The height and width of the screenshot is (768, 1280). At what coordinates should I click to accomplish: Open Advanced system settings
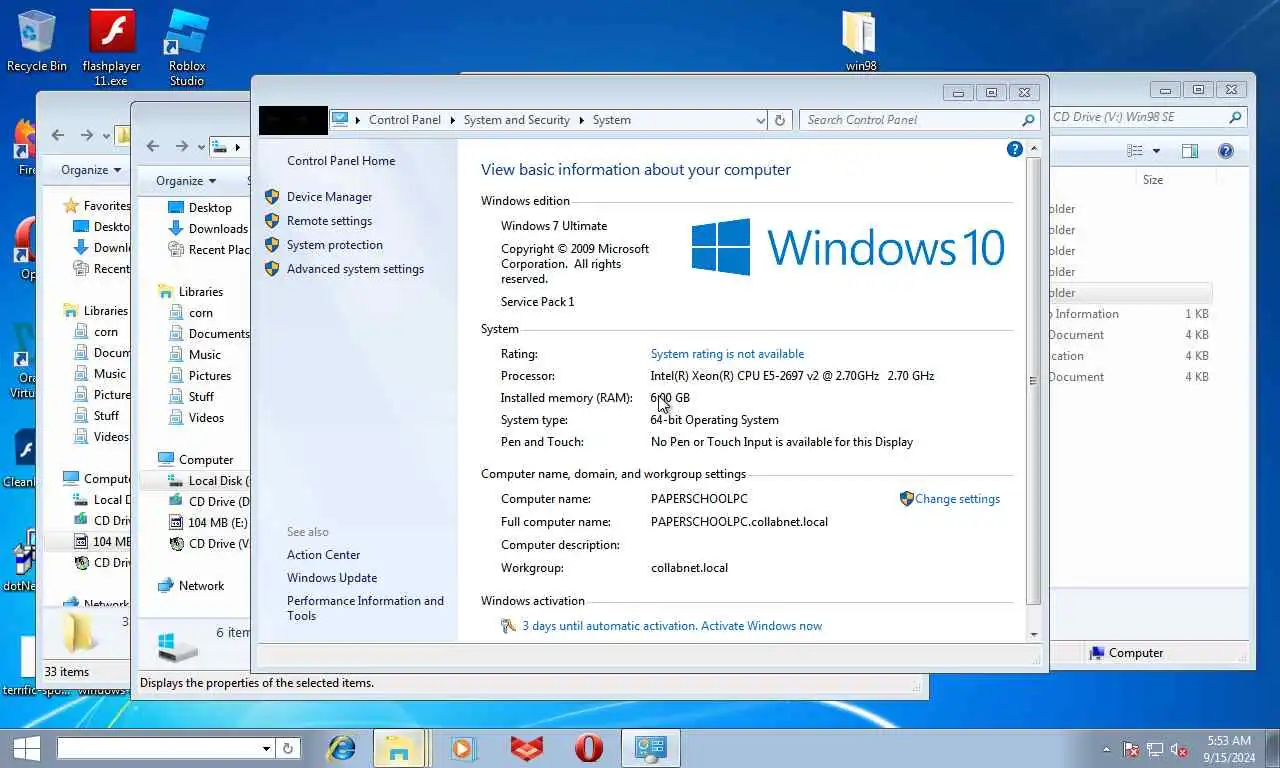(x=355, y=269)
